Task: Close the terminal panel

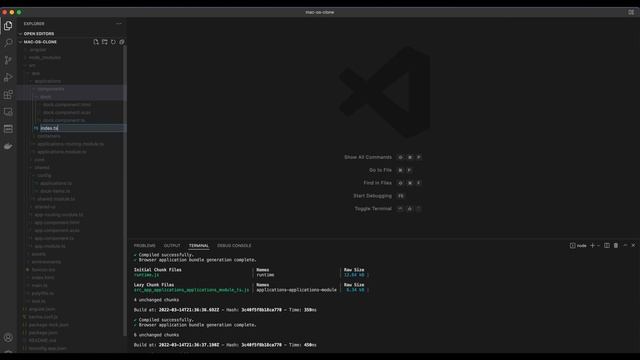Action: point(633,246)
